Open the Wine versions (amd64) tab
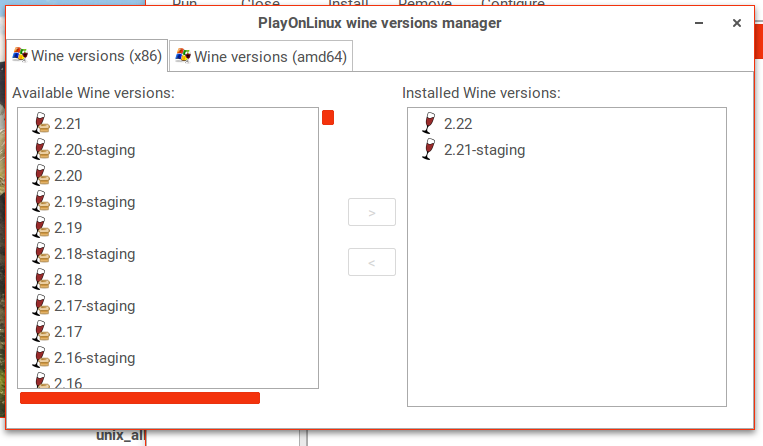763x446 pixels. pyautogui.click(x=261, y=56)
